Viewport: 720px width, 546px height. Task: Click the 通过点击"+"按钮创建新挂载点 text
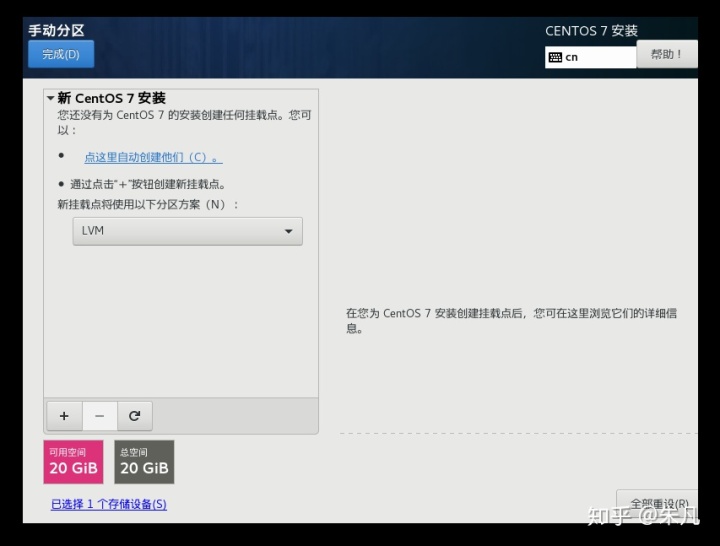click(148, 185)
